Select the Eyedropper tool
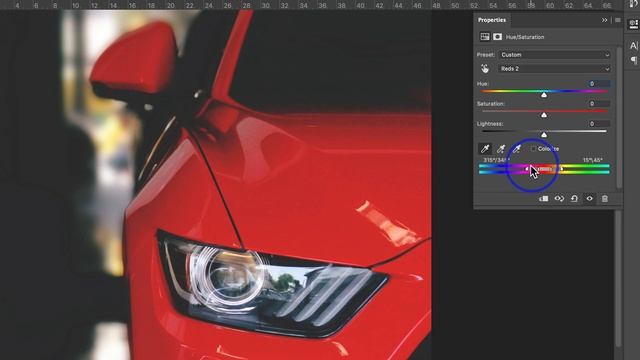 pyautogui.click(x=485, y=149)
